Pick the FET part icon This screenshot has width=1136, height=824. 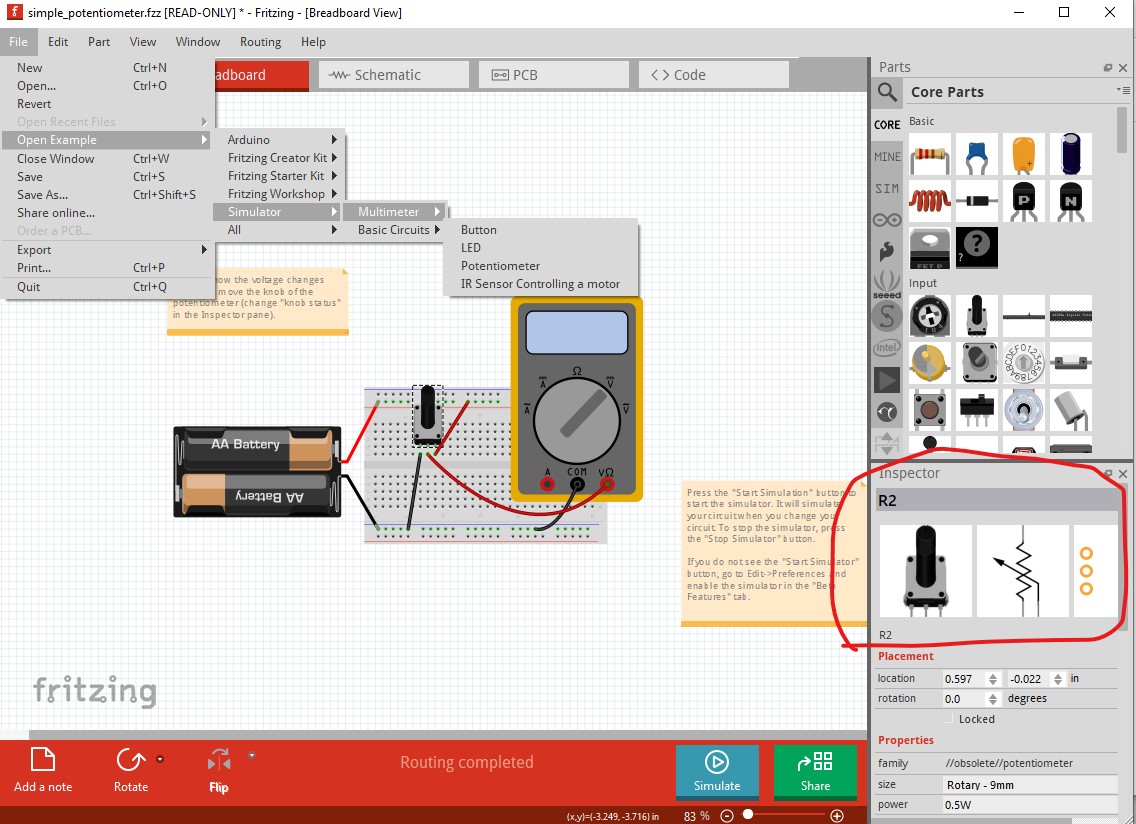[930, 248]
